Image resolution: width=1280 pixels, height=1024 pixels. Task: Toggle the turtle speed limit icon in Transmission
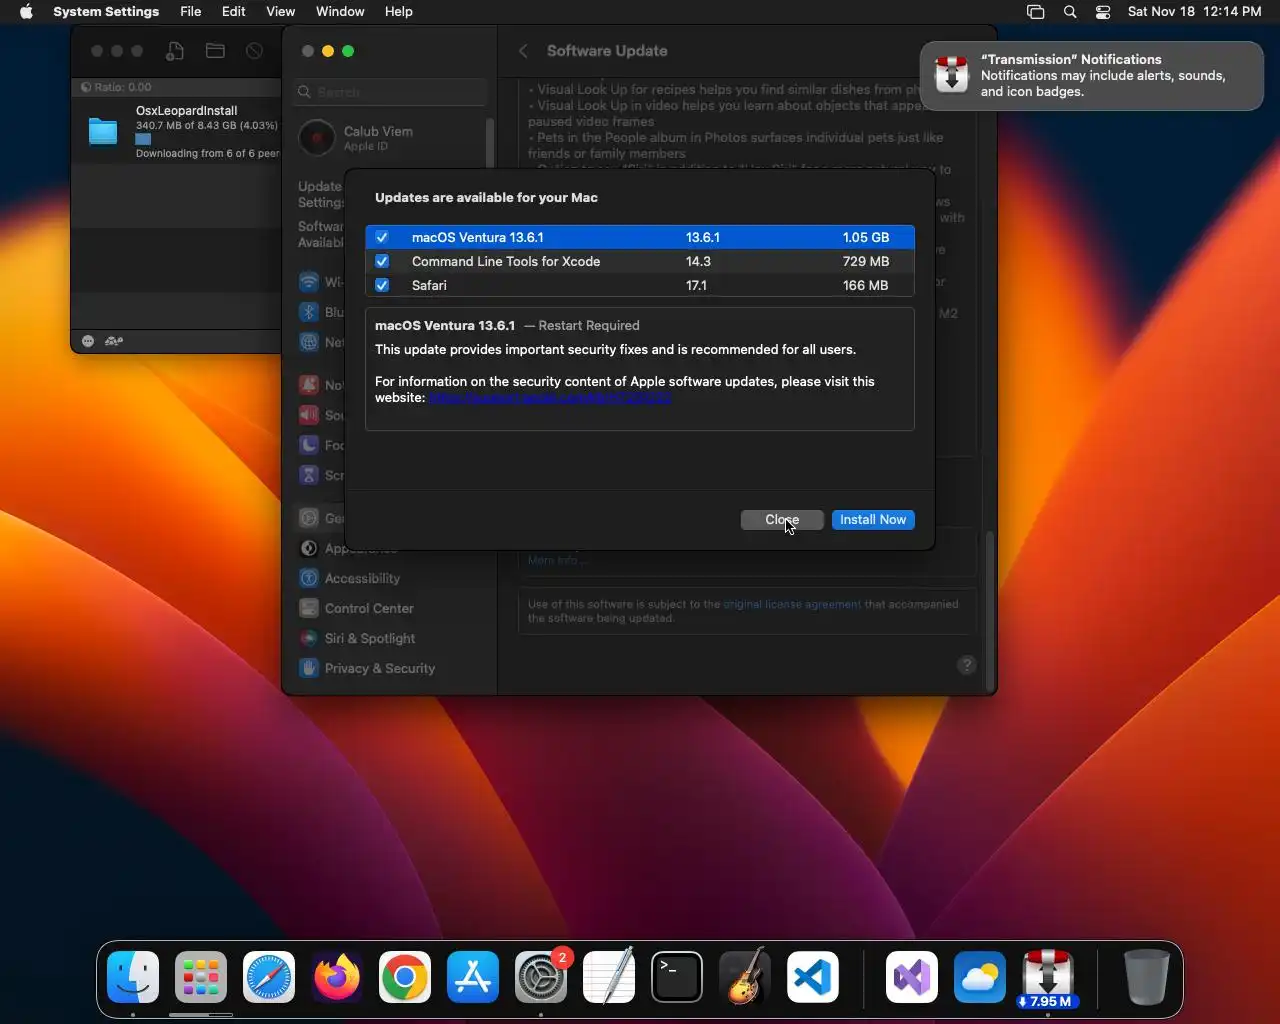(x=114, y=341)
